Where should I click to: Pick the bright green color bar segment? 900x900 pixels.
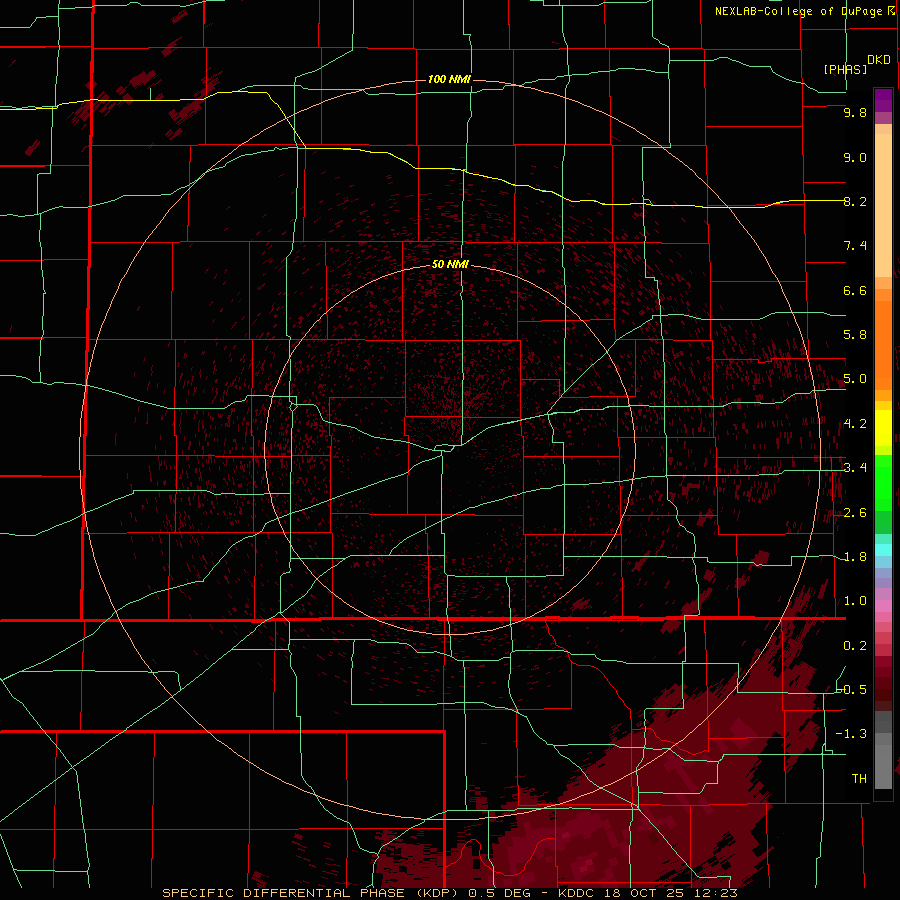point(883,482)
